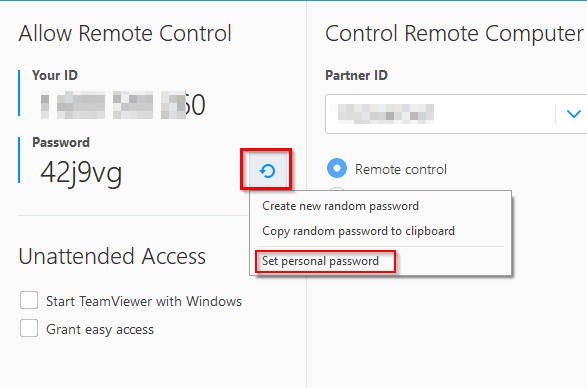
Task: Click the Partner ID field label
Action: (356, 75)
